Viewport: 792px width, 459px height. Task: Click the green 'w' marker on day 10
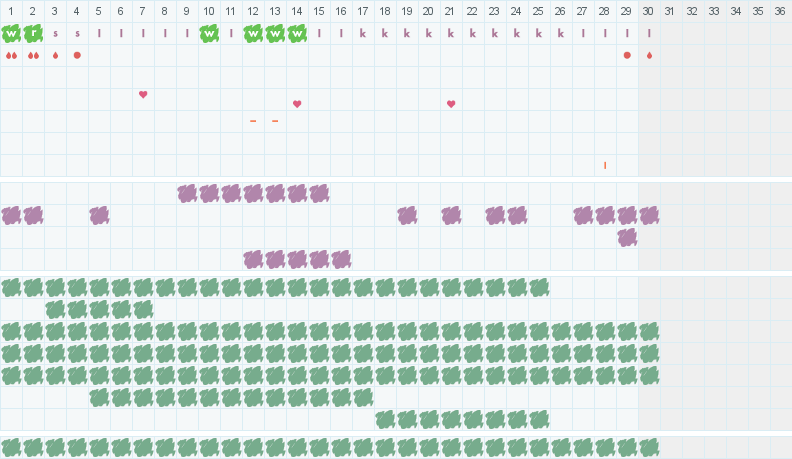[209, 33]
